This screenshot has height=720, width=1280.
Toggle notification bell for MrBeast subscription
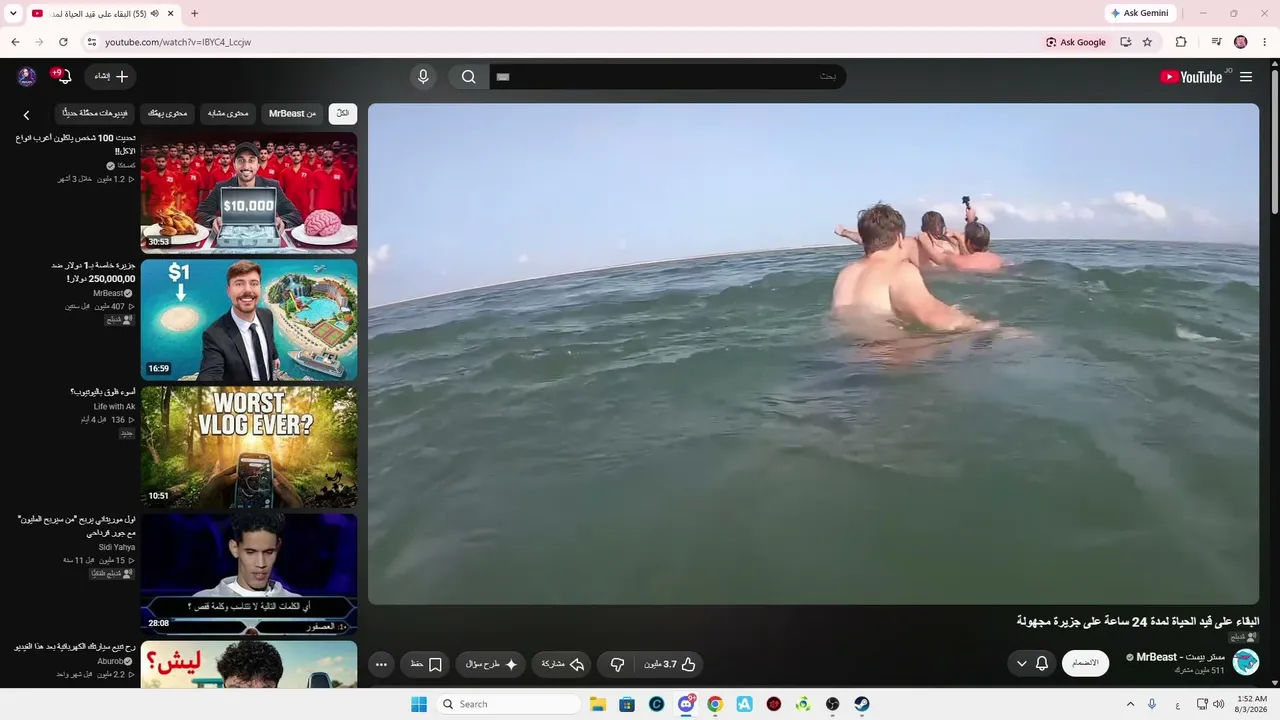tap(1042, 663)
